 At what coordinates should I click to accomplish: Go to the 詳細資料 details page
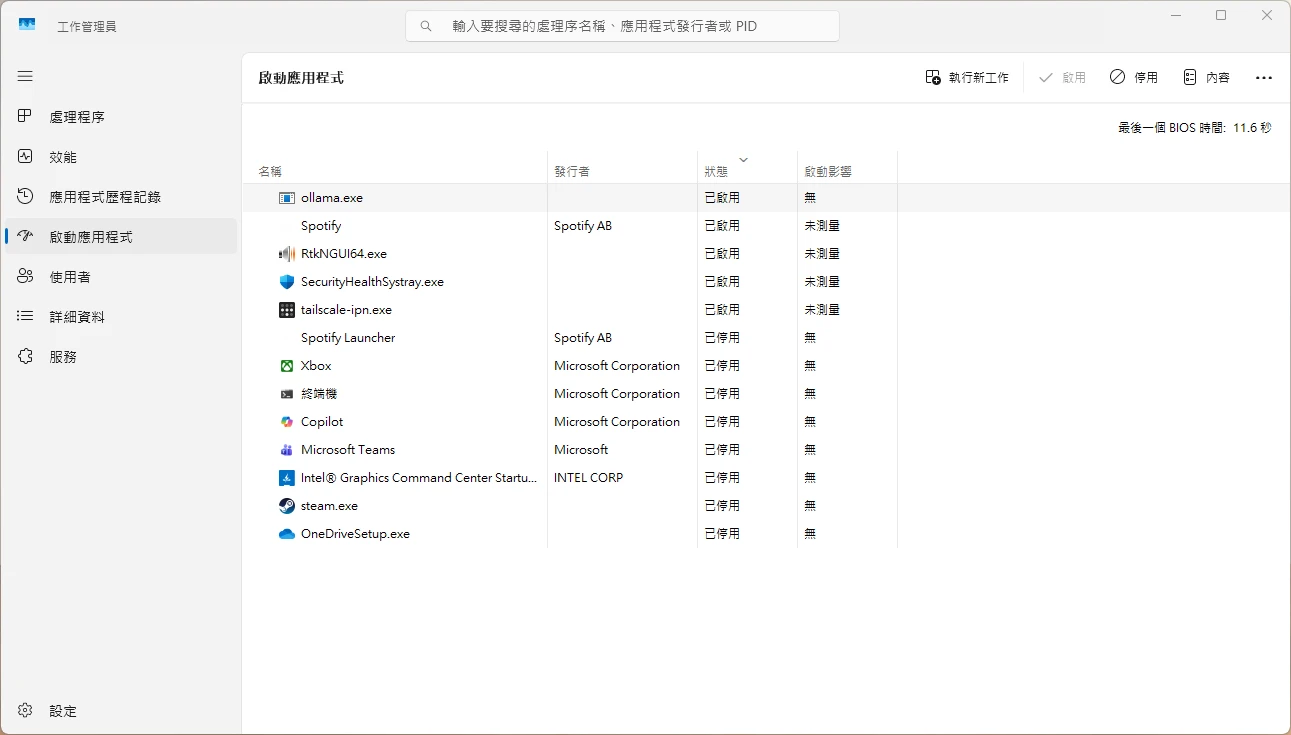click(x=77, y=317)
